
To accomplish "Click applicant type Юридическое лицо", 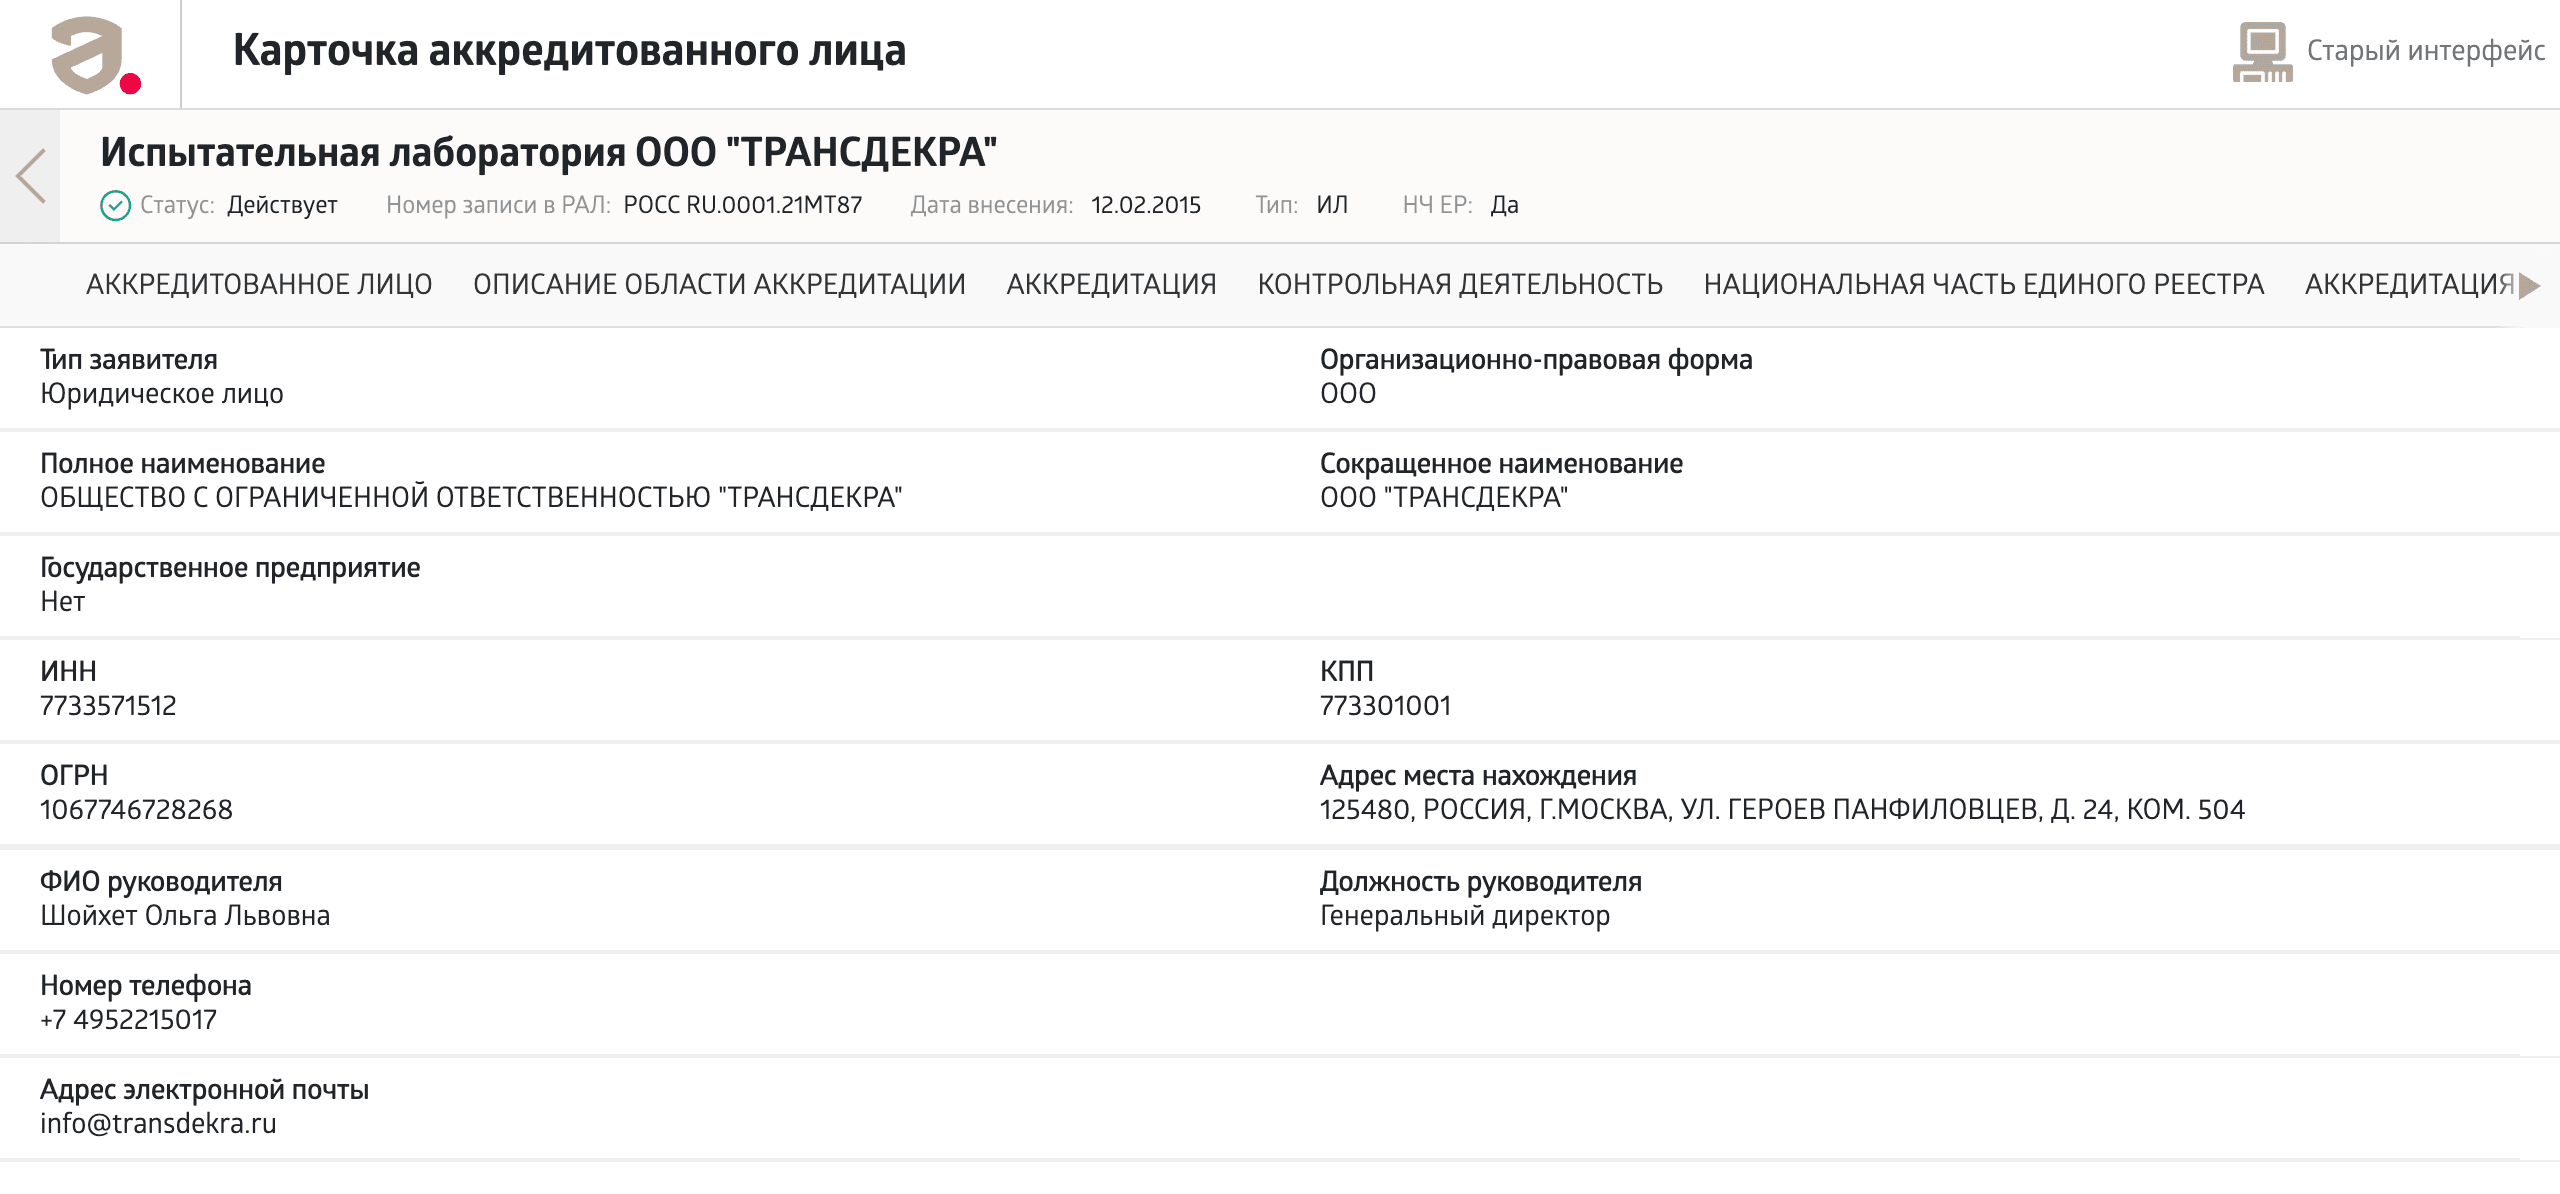I will [162, 394].
